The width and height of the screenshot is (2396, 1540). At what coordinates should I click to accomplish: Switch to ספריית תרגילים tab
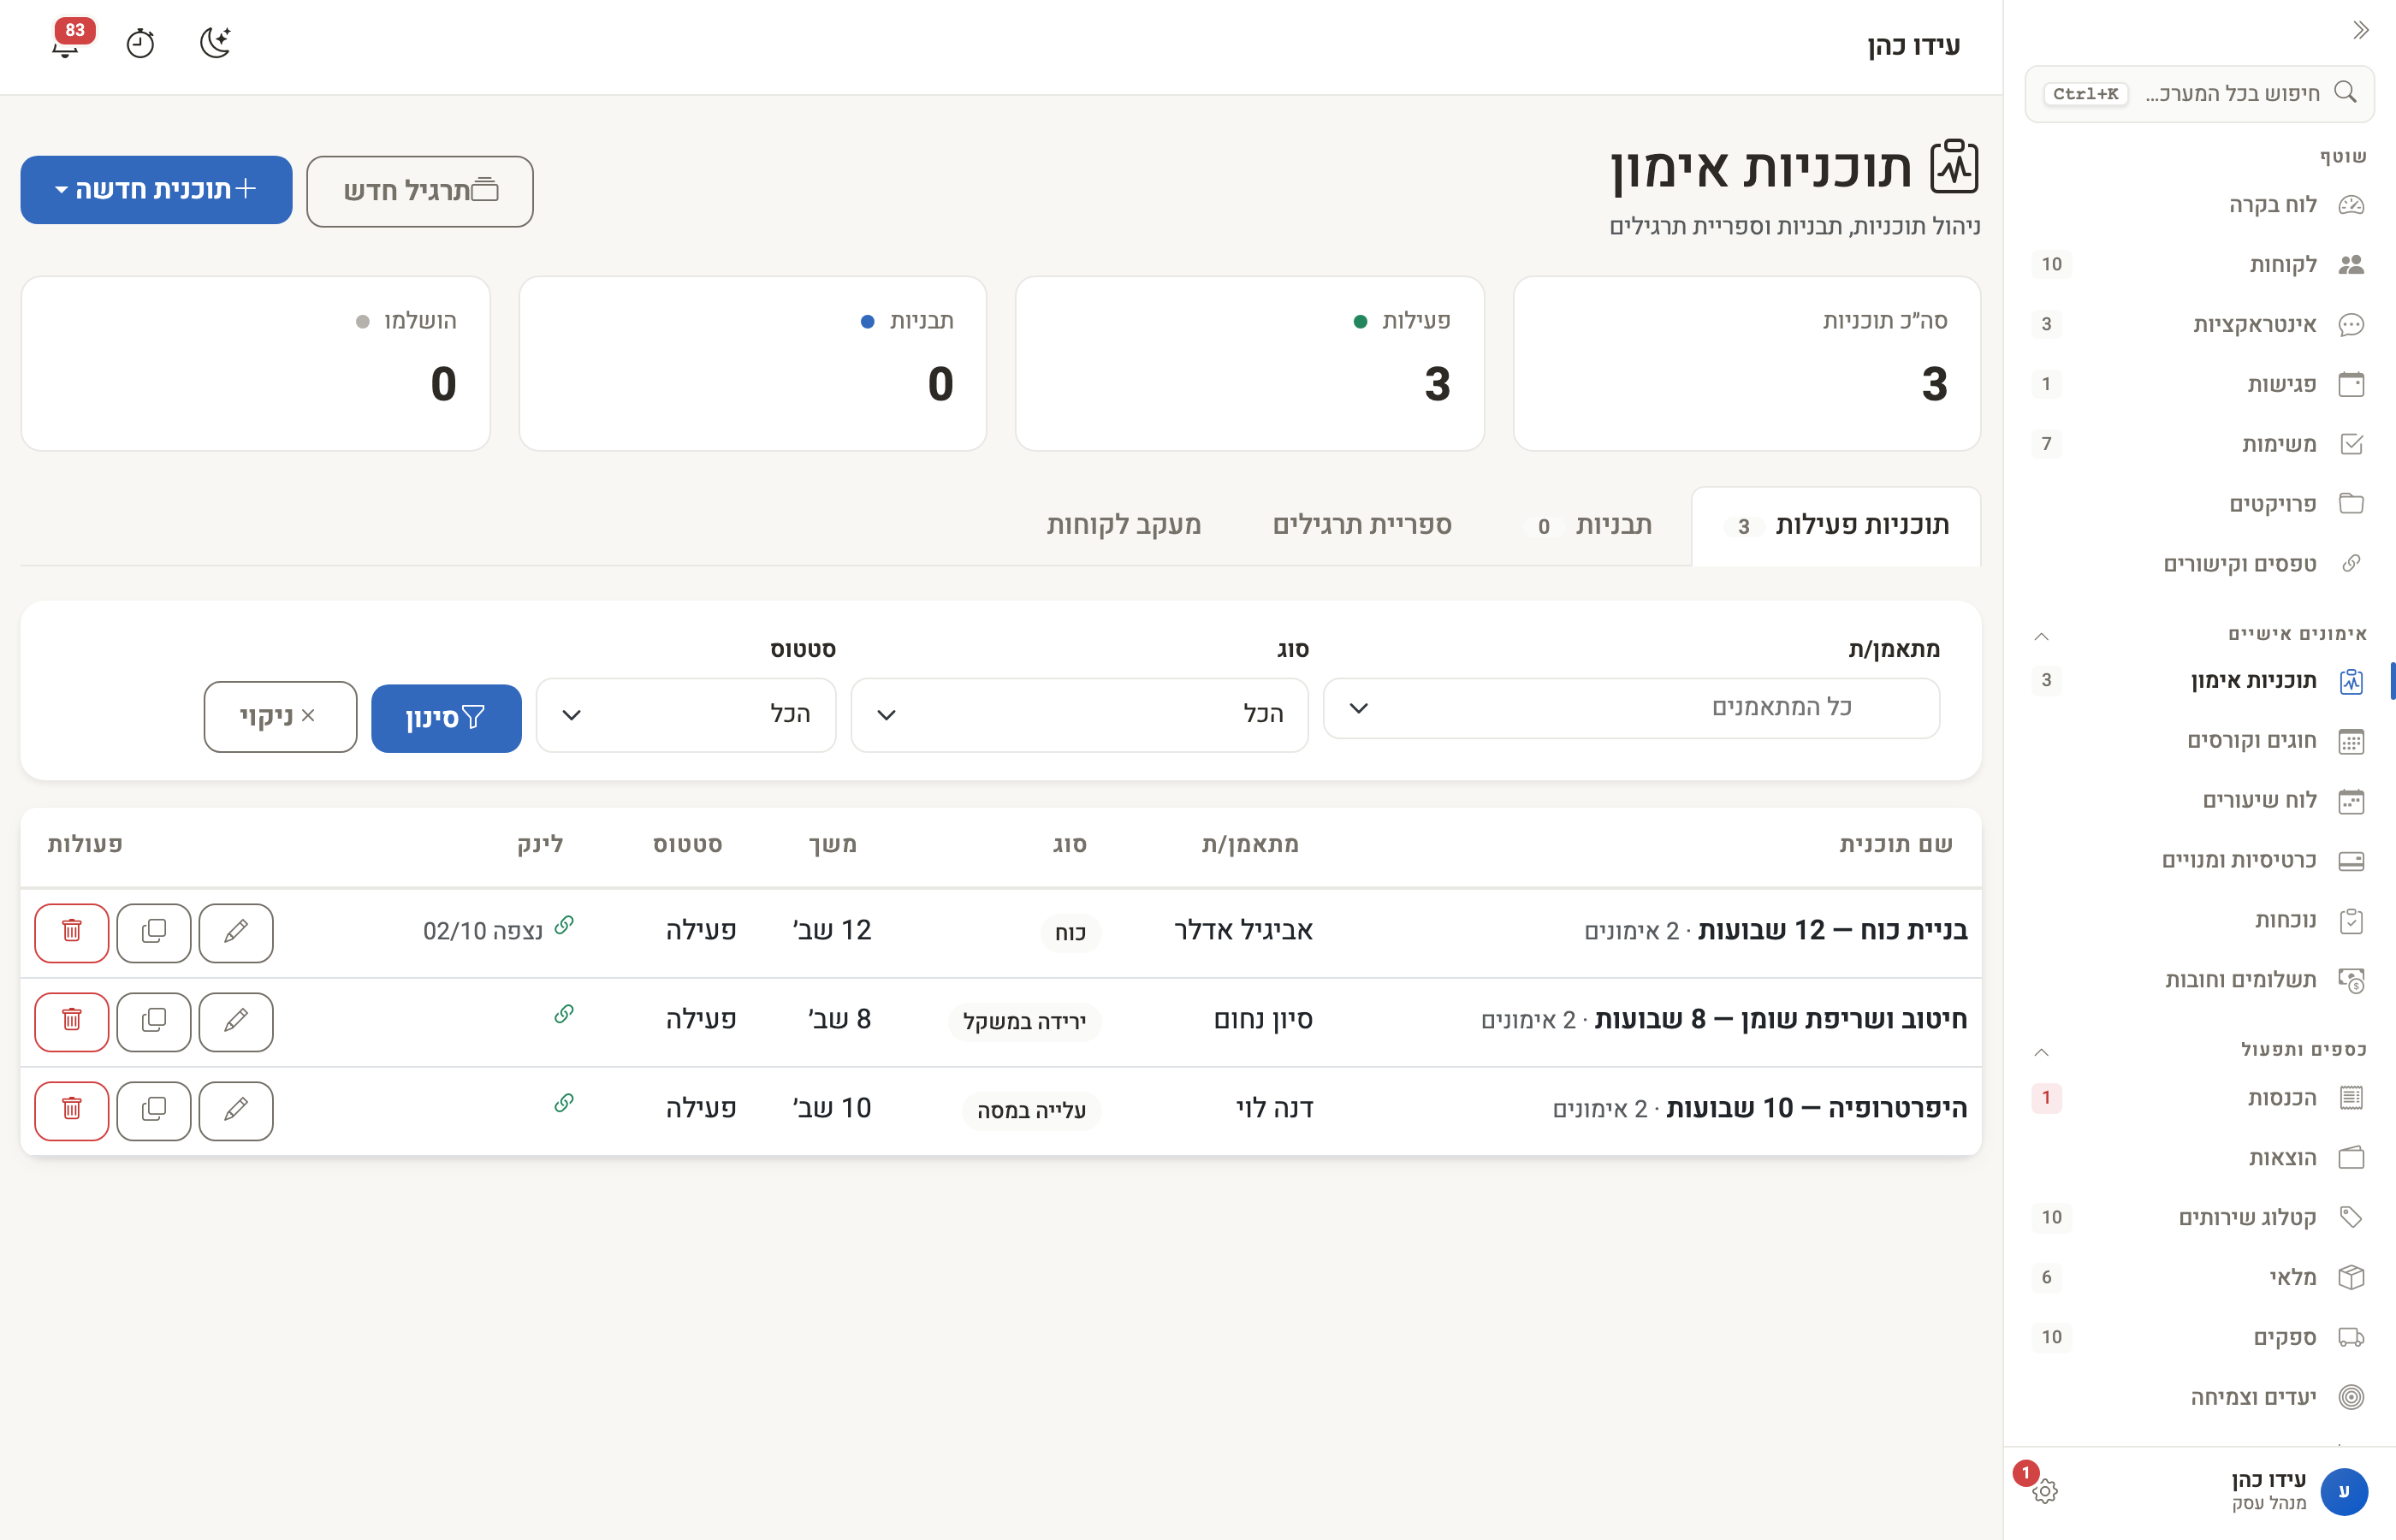click(x=1362, y=526)
